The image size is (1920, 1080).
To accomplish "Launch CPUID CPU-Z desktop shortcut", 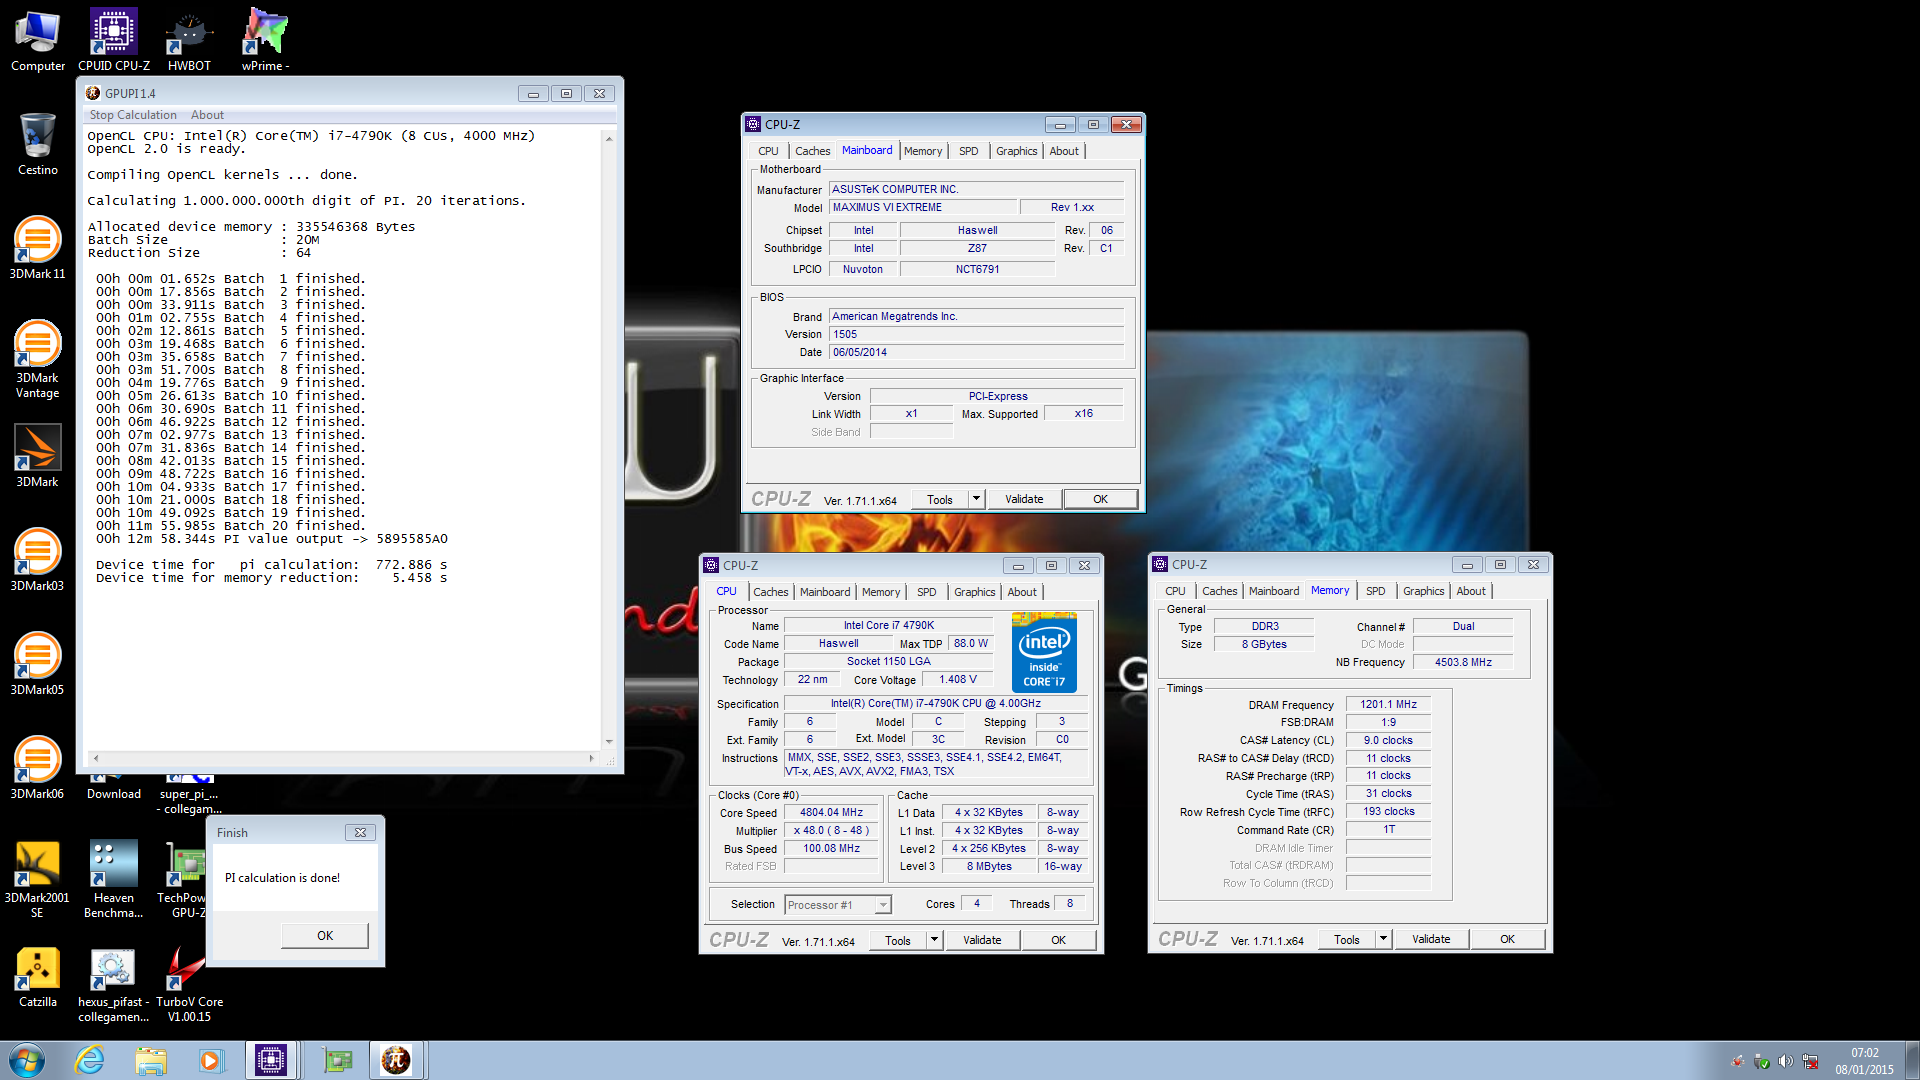I will click(114, 40).
